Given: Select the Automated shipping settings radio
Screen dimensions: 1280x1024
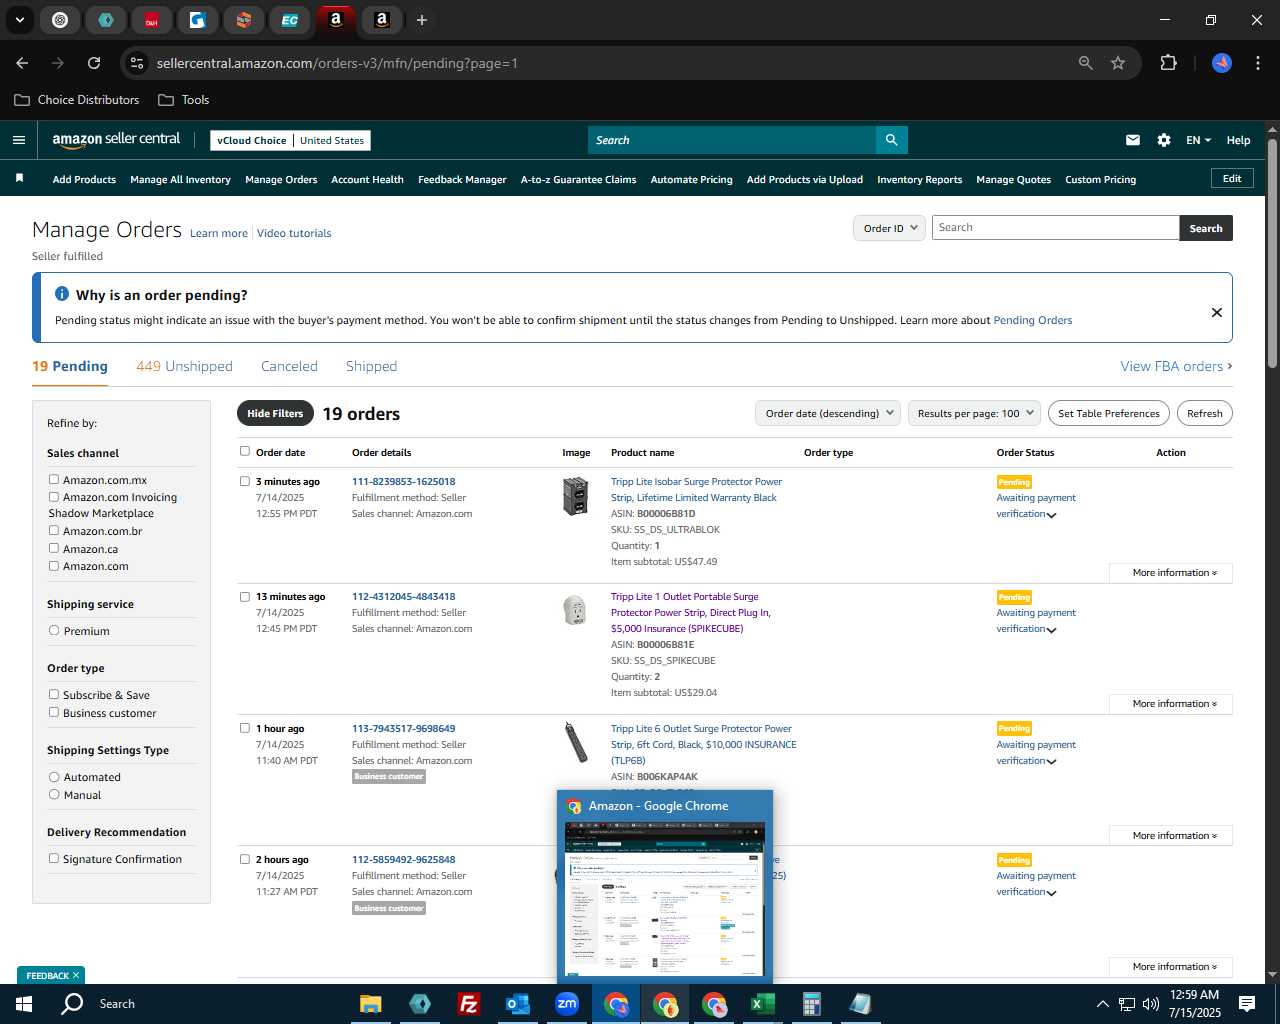Looking at the screenshot, I should [54, 777].
